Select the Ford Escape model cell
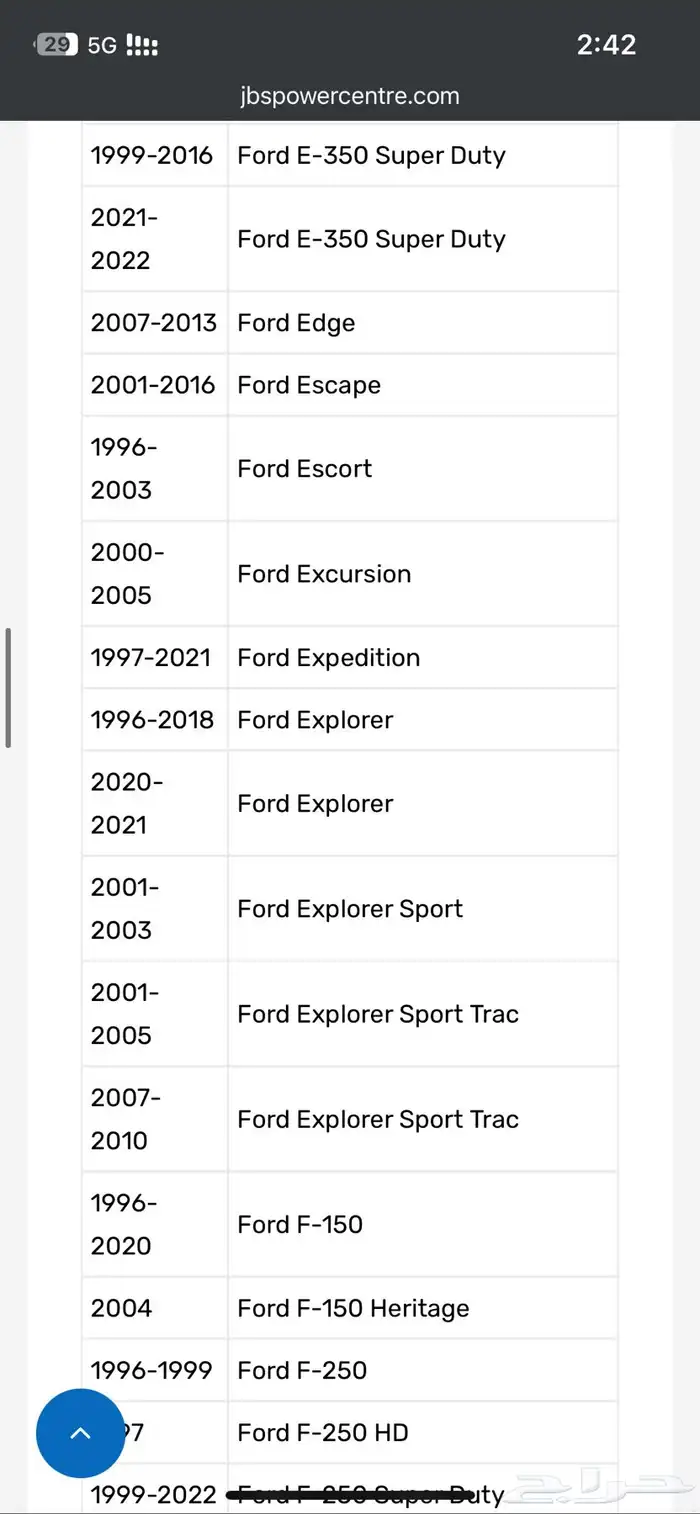The image size is (700, 1514). point(309,385)
